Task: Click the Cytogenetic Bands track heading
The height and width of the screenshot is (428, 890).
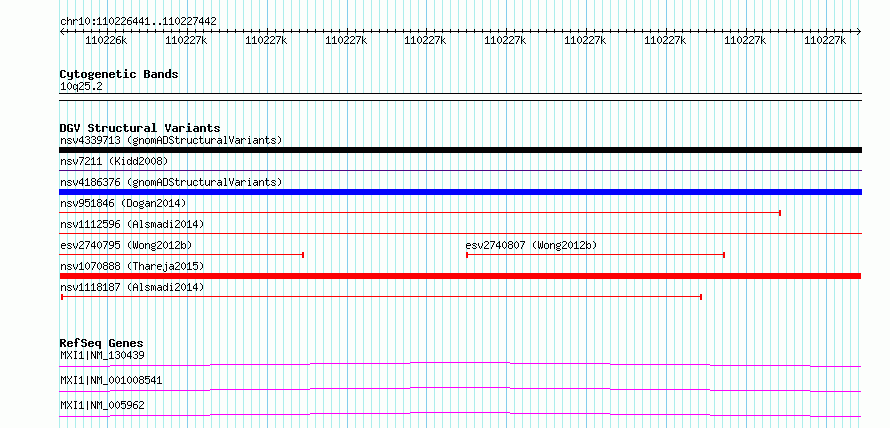Action: (x=119, y=74)
